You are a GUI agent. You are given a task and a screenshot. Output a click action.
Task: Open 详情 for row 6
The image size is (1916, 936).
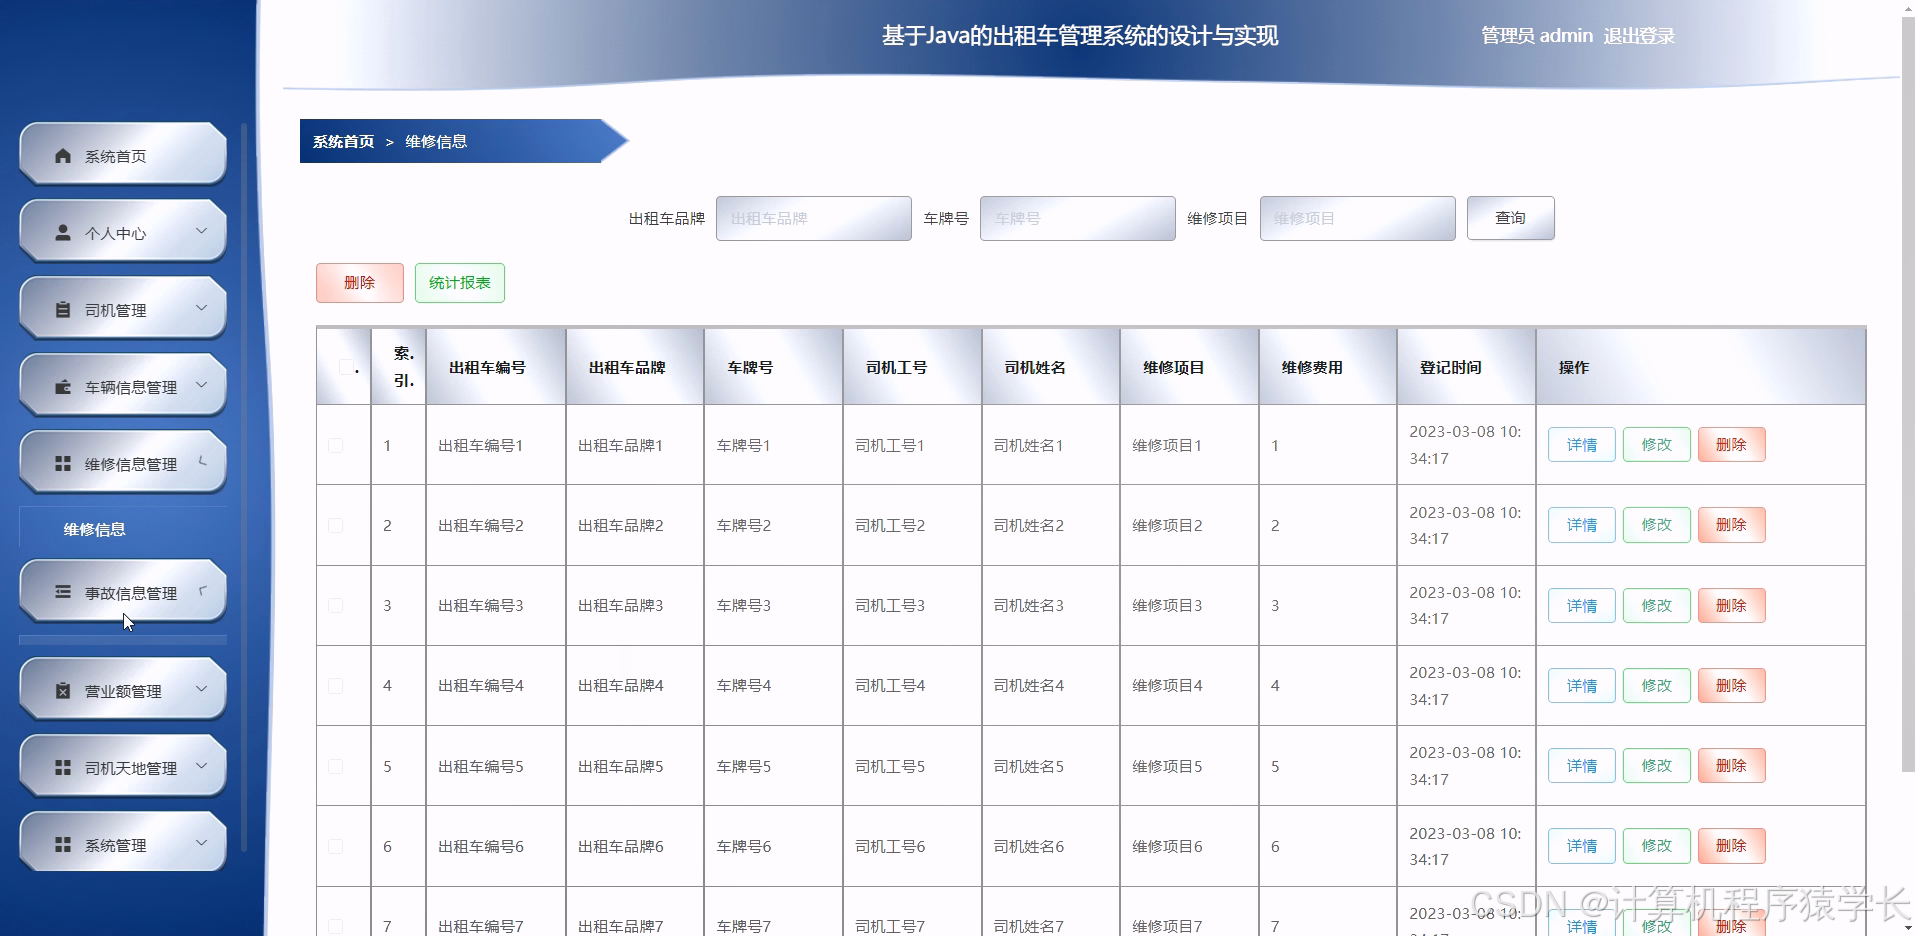pos(1582,846)
